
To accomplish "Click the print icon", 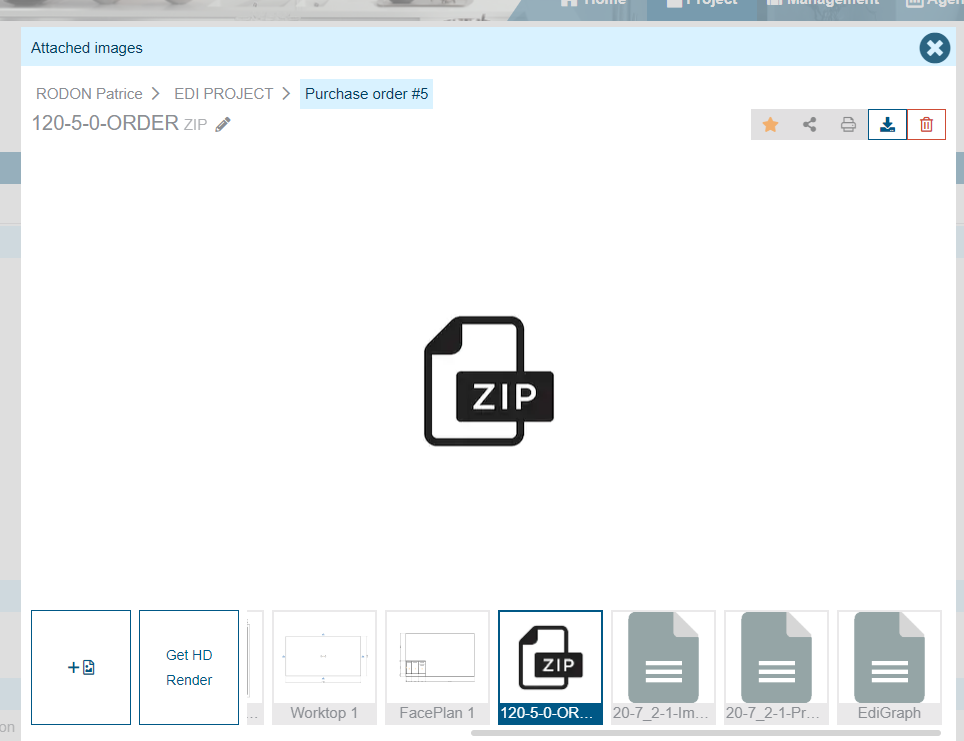I will click(x=848, y=125).
